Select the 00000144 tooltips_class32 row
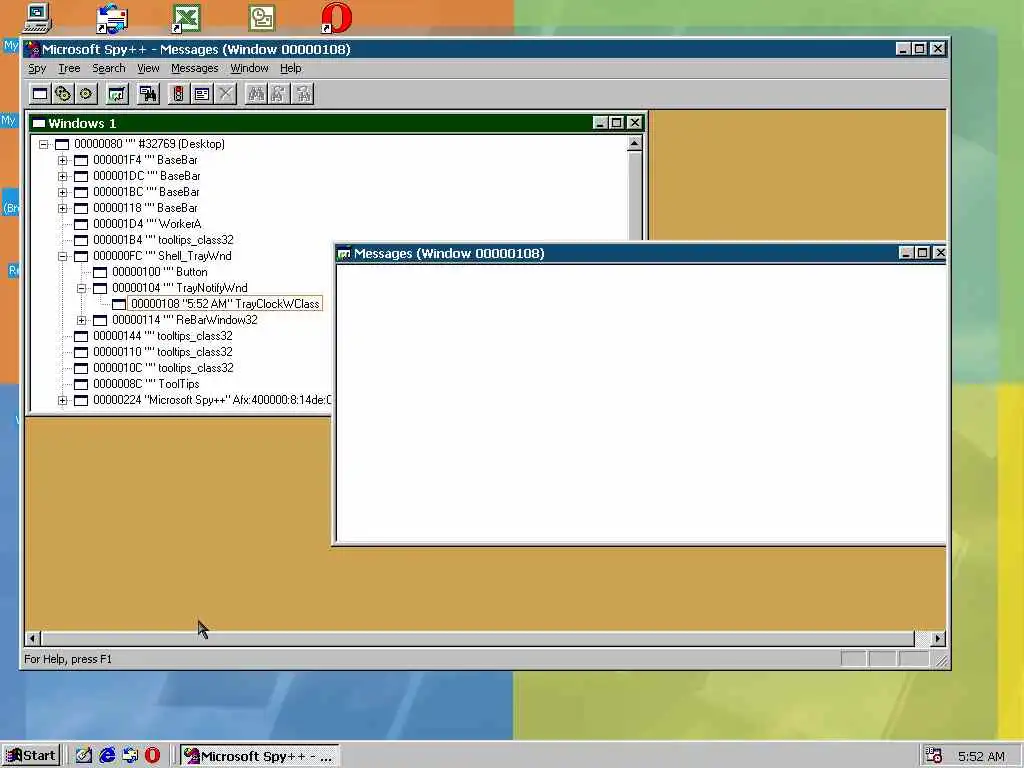 coord(163,336)
